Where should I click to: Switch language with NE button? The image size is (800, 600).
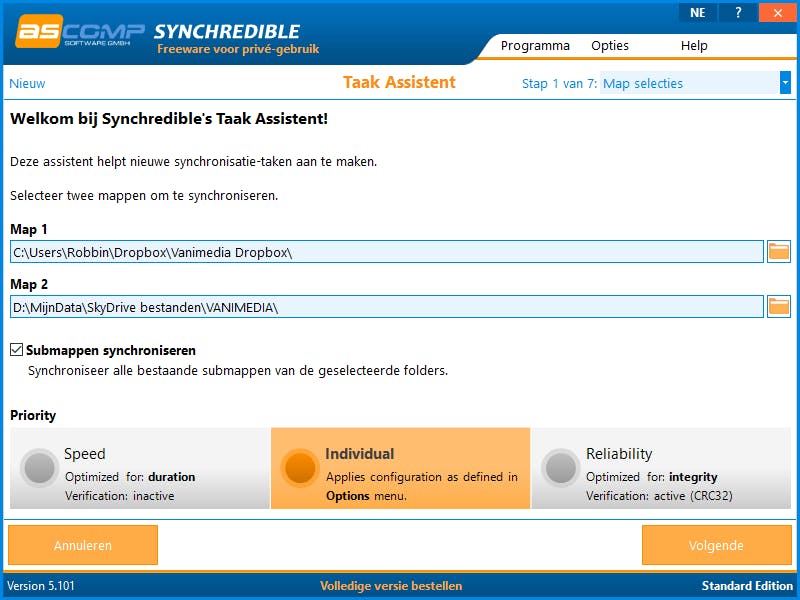point(698,12)
